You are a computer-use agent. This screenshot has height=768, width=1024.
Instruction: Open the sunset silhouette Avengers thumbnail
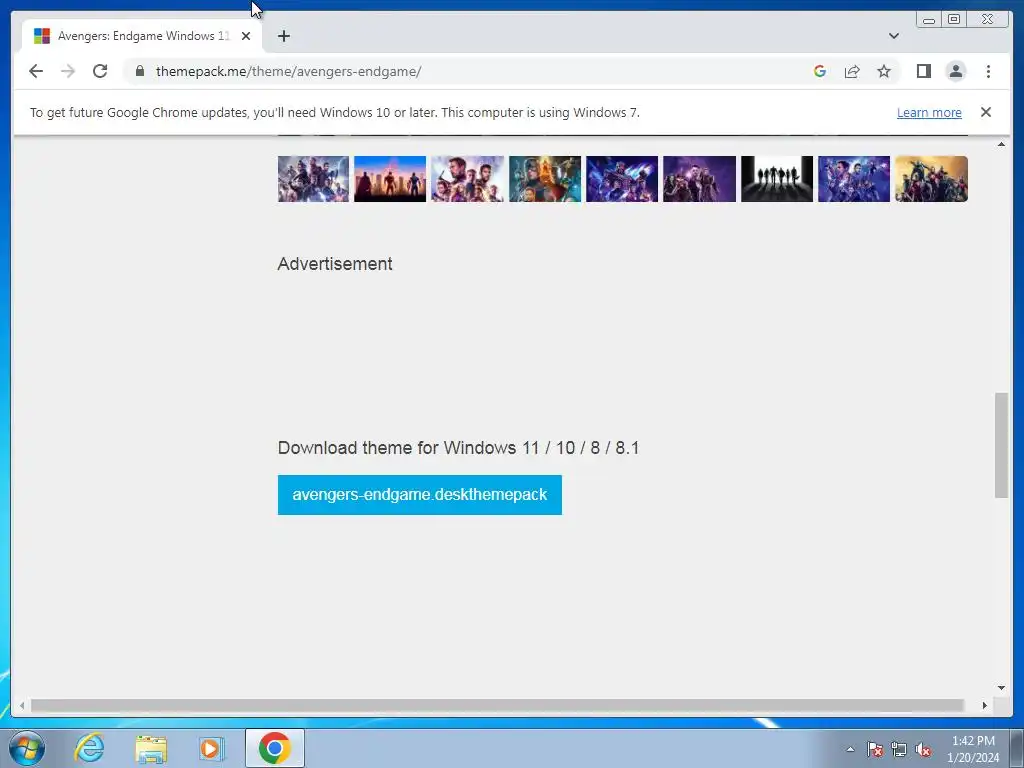(x=390, y=179)
